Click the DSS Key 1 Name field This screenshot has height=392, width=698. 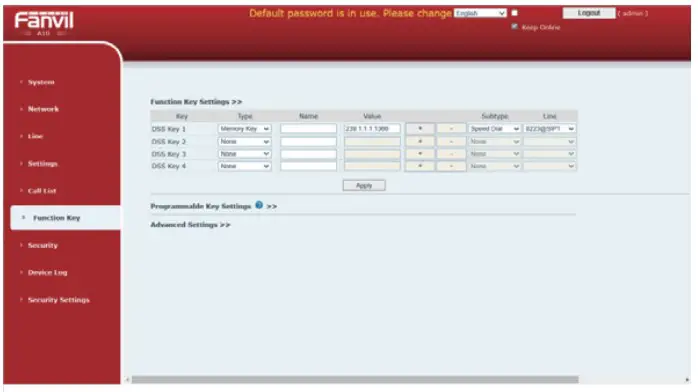pos(308,129)
